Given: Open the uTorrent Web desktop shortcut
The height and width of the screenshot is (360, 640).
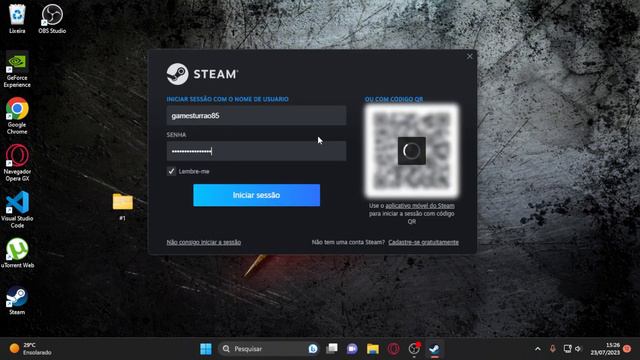Looking at the screenshot, I should click(x=17, y=253).
